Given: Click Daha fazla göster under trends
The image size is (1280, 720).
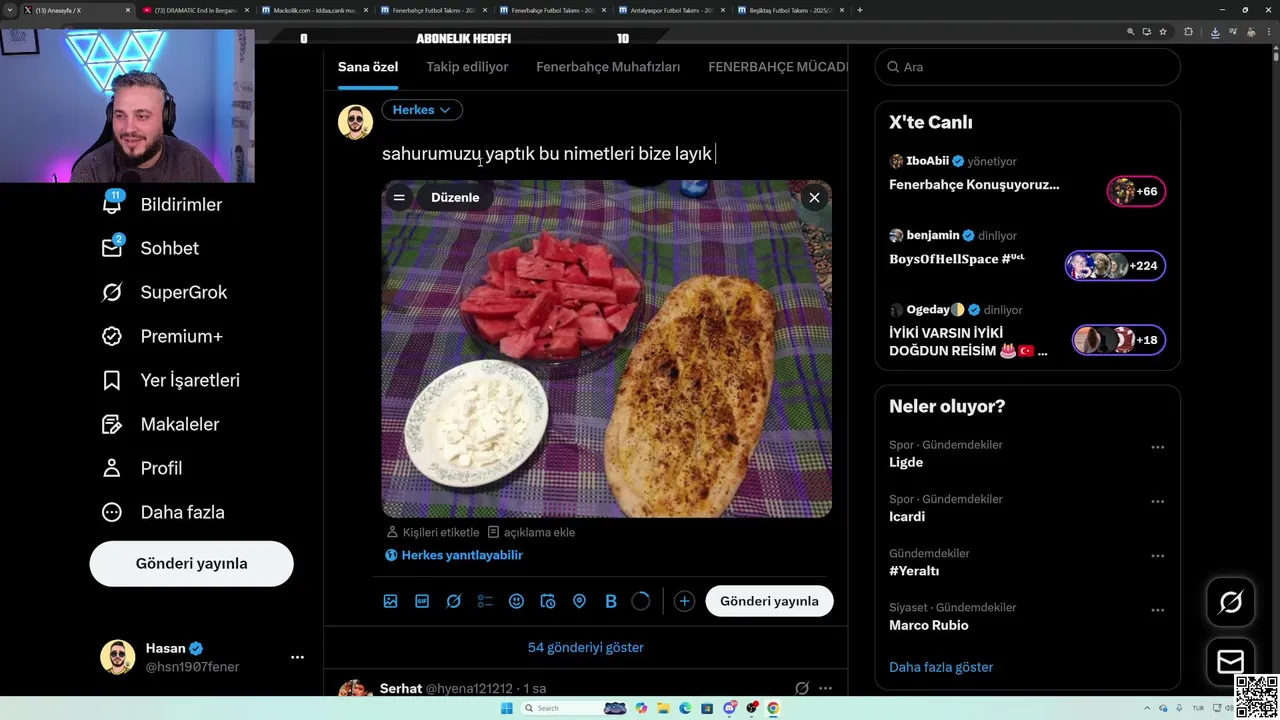Looking at the screenshot, I should [x=941, y=667].
